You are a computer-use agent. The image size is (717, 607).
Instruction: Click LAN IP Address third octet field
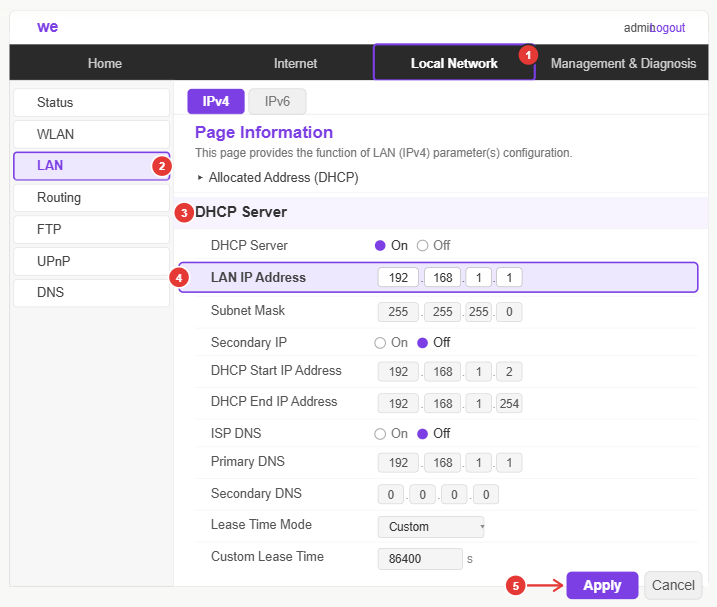coord(478,278)
